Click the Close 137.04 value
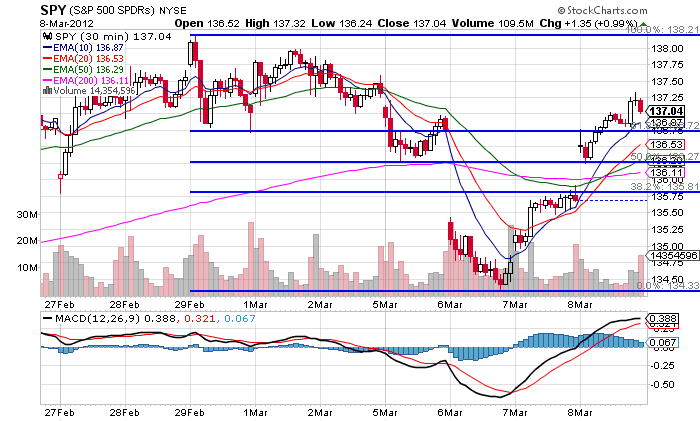The width and height of the screenshot is (700, 421). point(412,23)
